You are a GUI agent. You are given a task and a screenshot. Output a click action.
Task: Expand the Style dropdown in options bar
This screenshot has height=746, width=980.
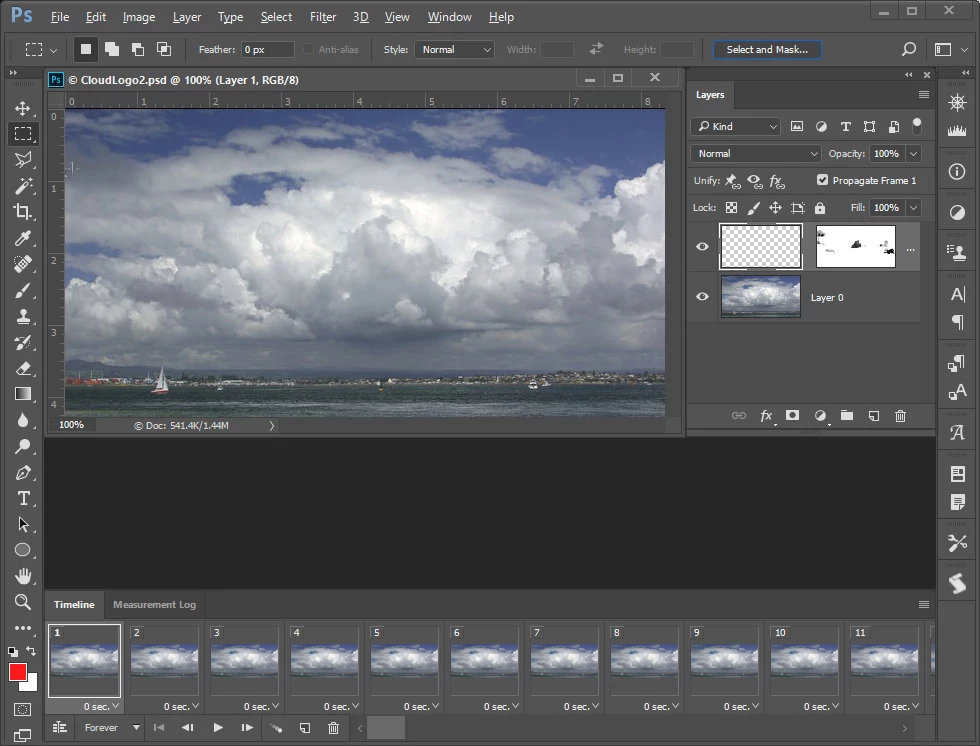[x=454, y=49]
